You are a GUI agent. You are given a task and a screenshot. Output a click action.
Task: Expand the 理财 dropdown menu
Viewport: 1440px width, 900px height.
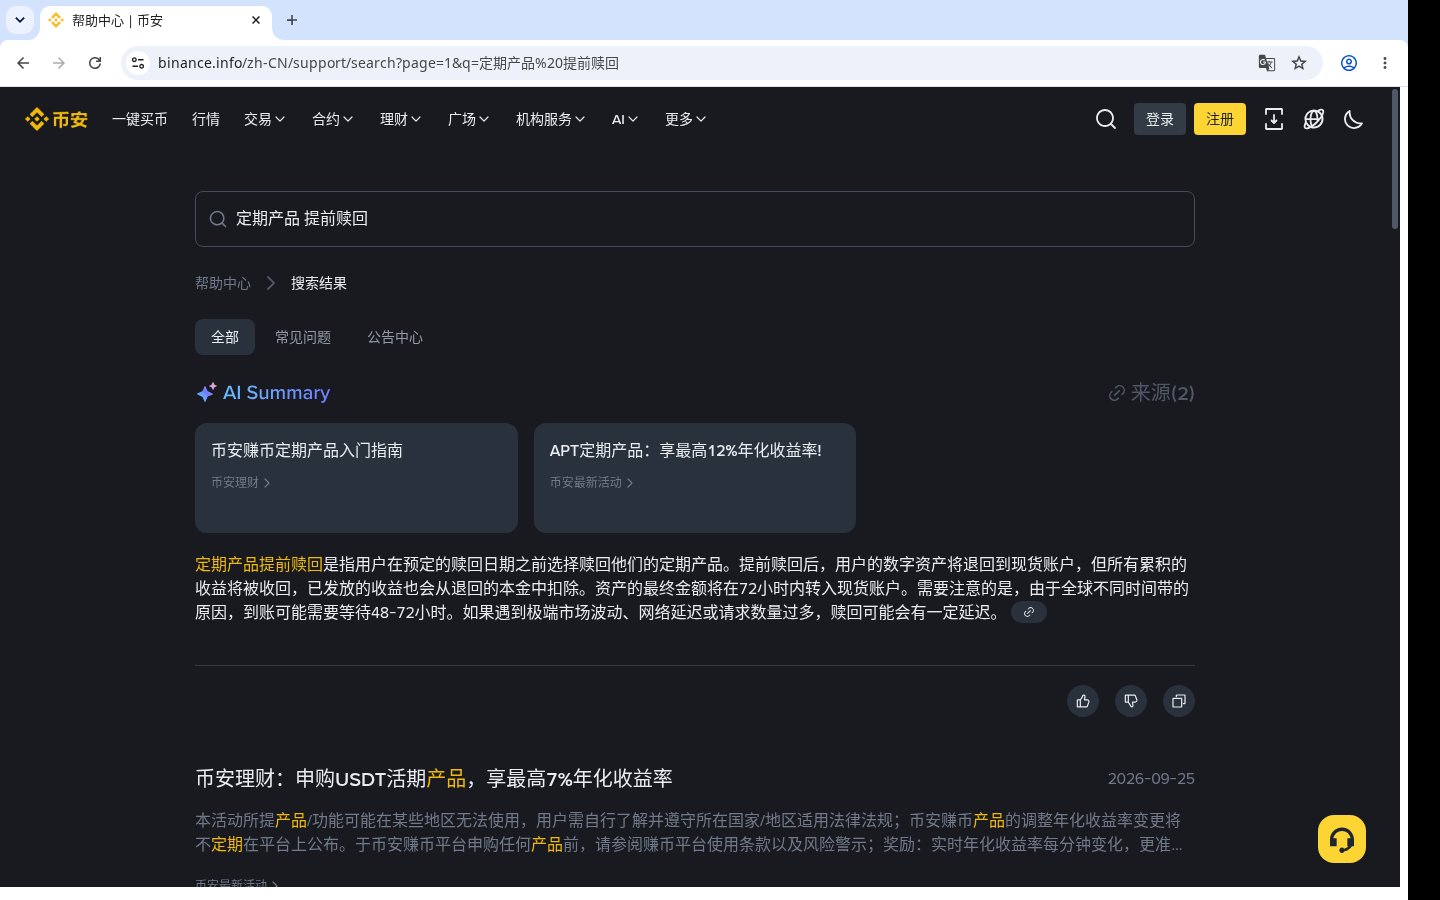[x=401, y=119]
